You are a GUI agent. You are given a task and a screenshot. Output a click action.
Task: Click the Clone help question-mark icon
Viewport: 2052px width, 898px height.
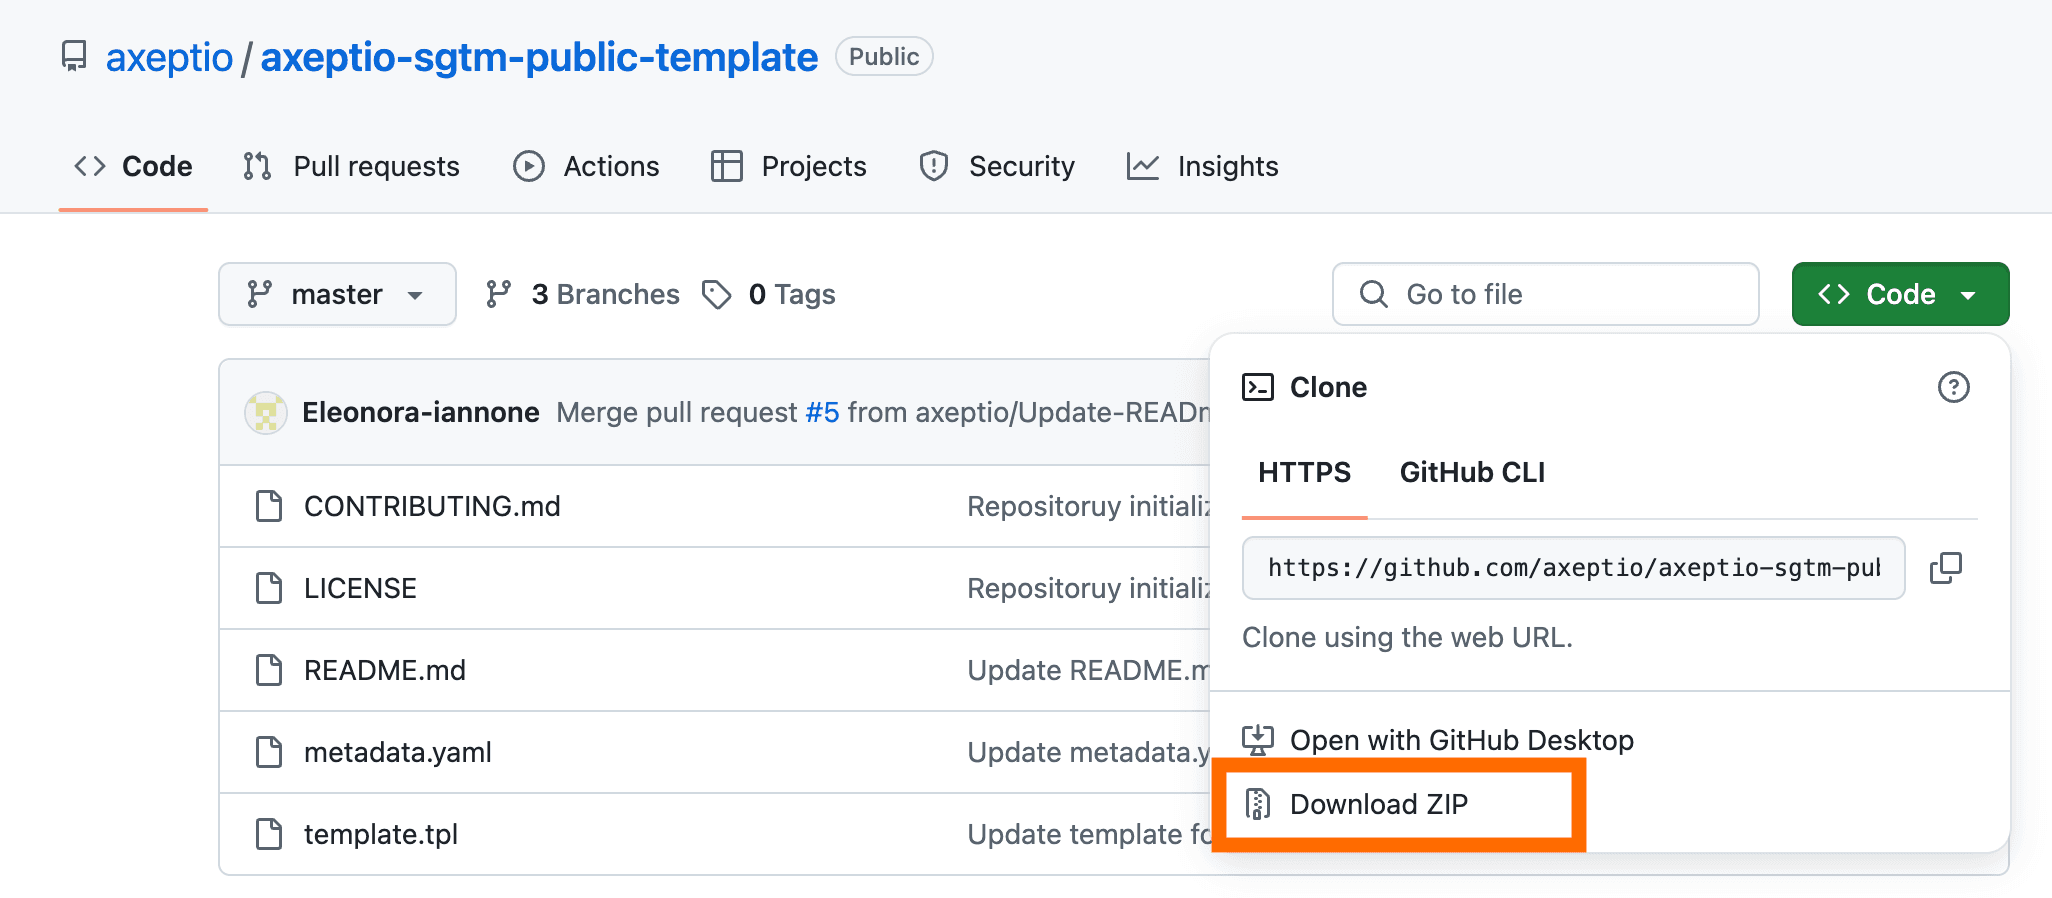tap(1954, 387)
